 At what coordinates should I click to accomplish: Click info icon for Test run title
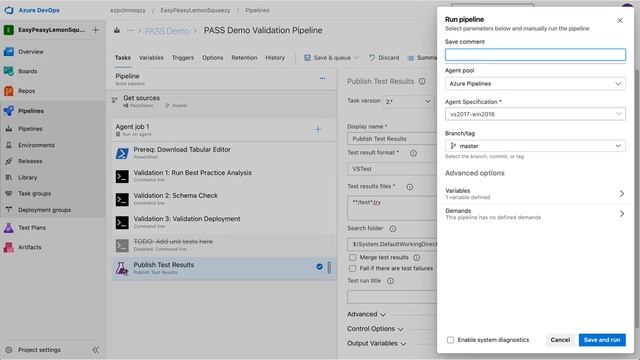point(390,281)
